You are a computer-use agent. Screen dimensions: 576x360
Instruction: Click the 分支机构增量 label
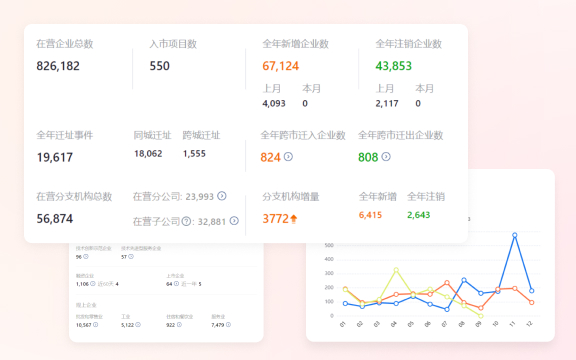pyautogui.click(x=291, y=197)
